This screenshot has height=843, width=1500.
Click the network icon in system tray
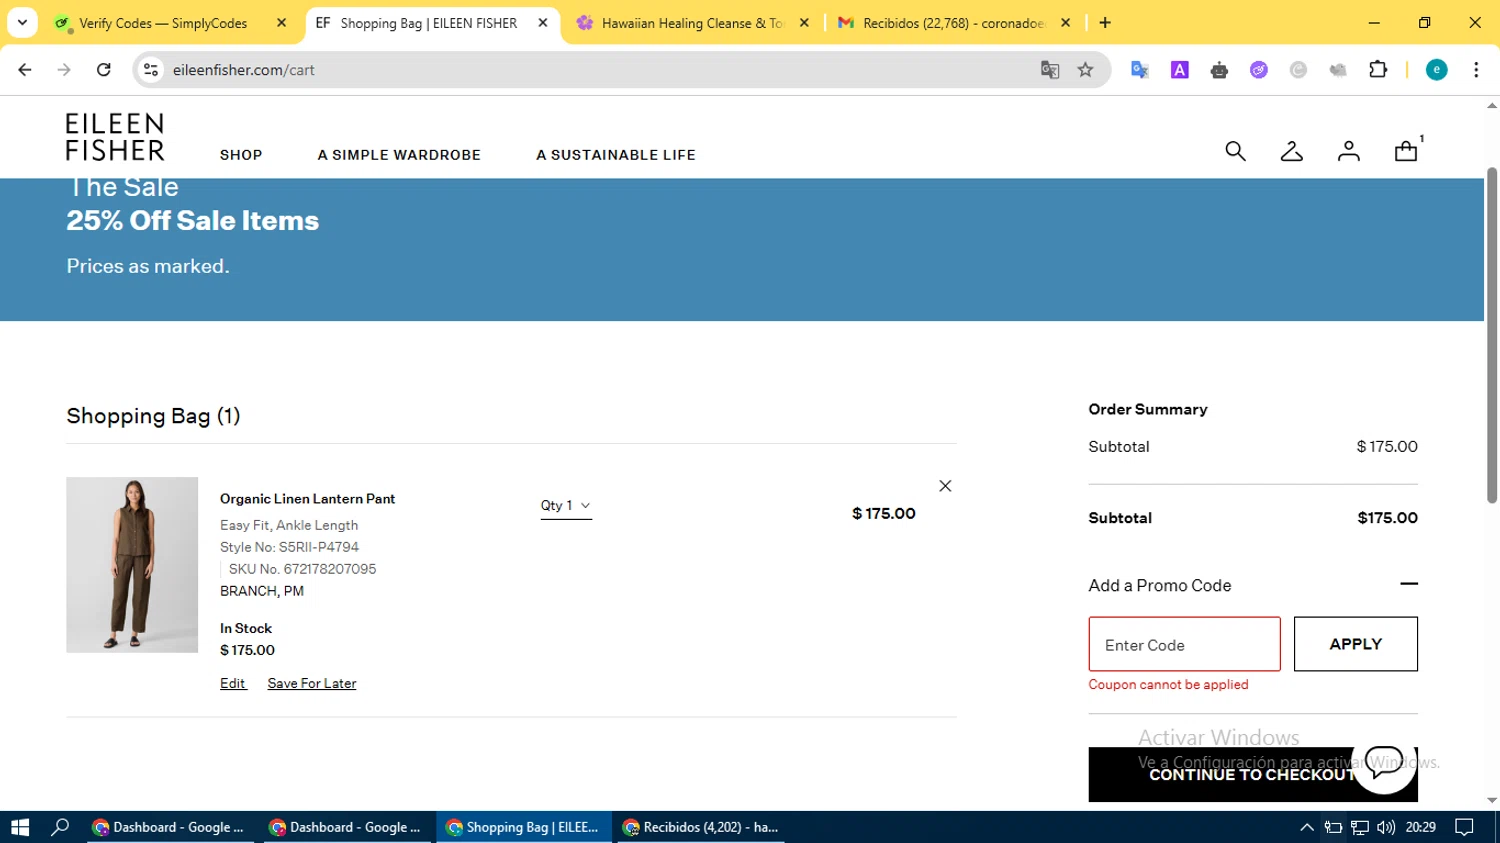(x=1359, y=827)
